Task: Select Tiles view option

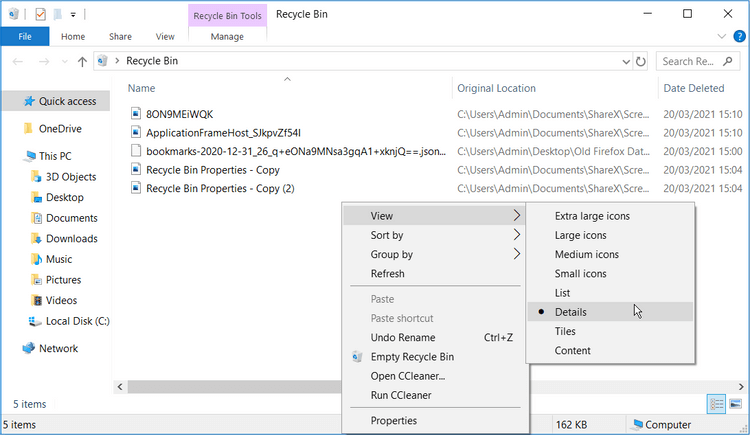Action: [x=610, y=331]
